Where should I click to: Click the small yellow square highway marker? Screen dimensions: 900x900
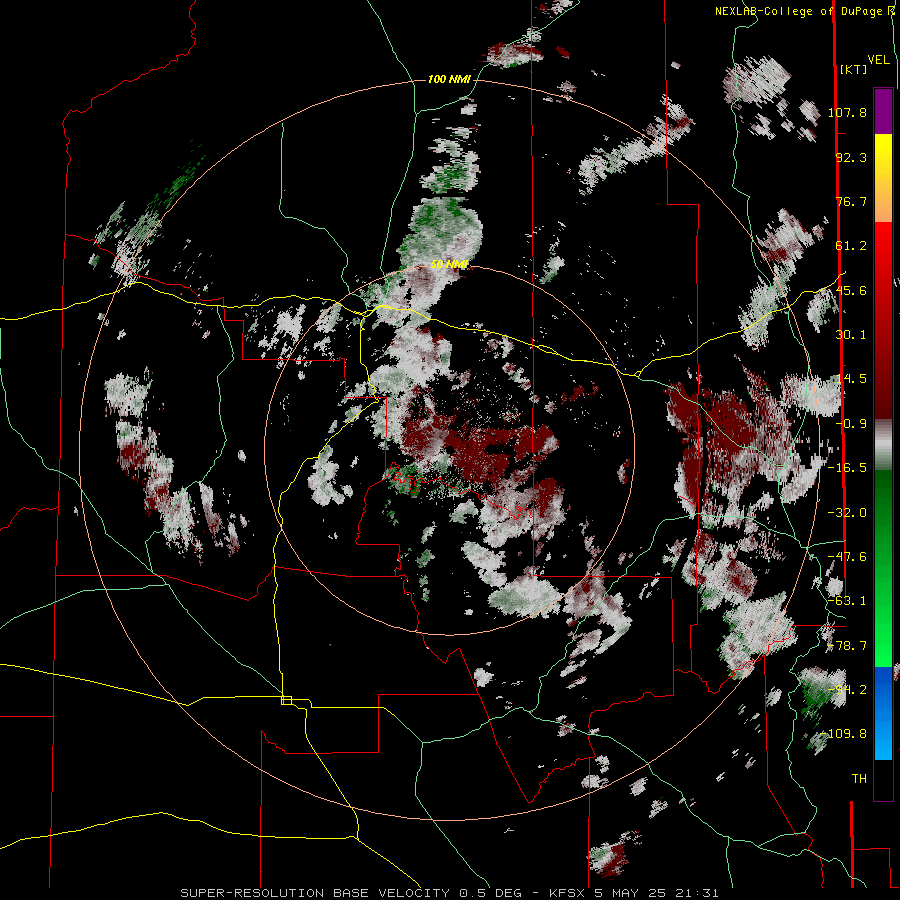286,700
